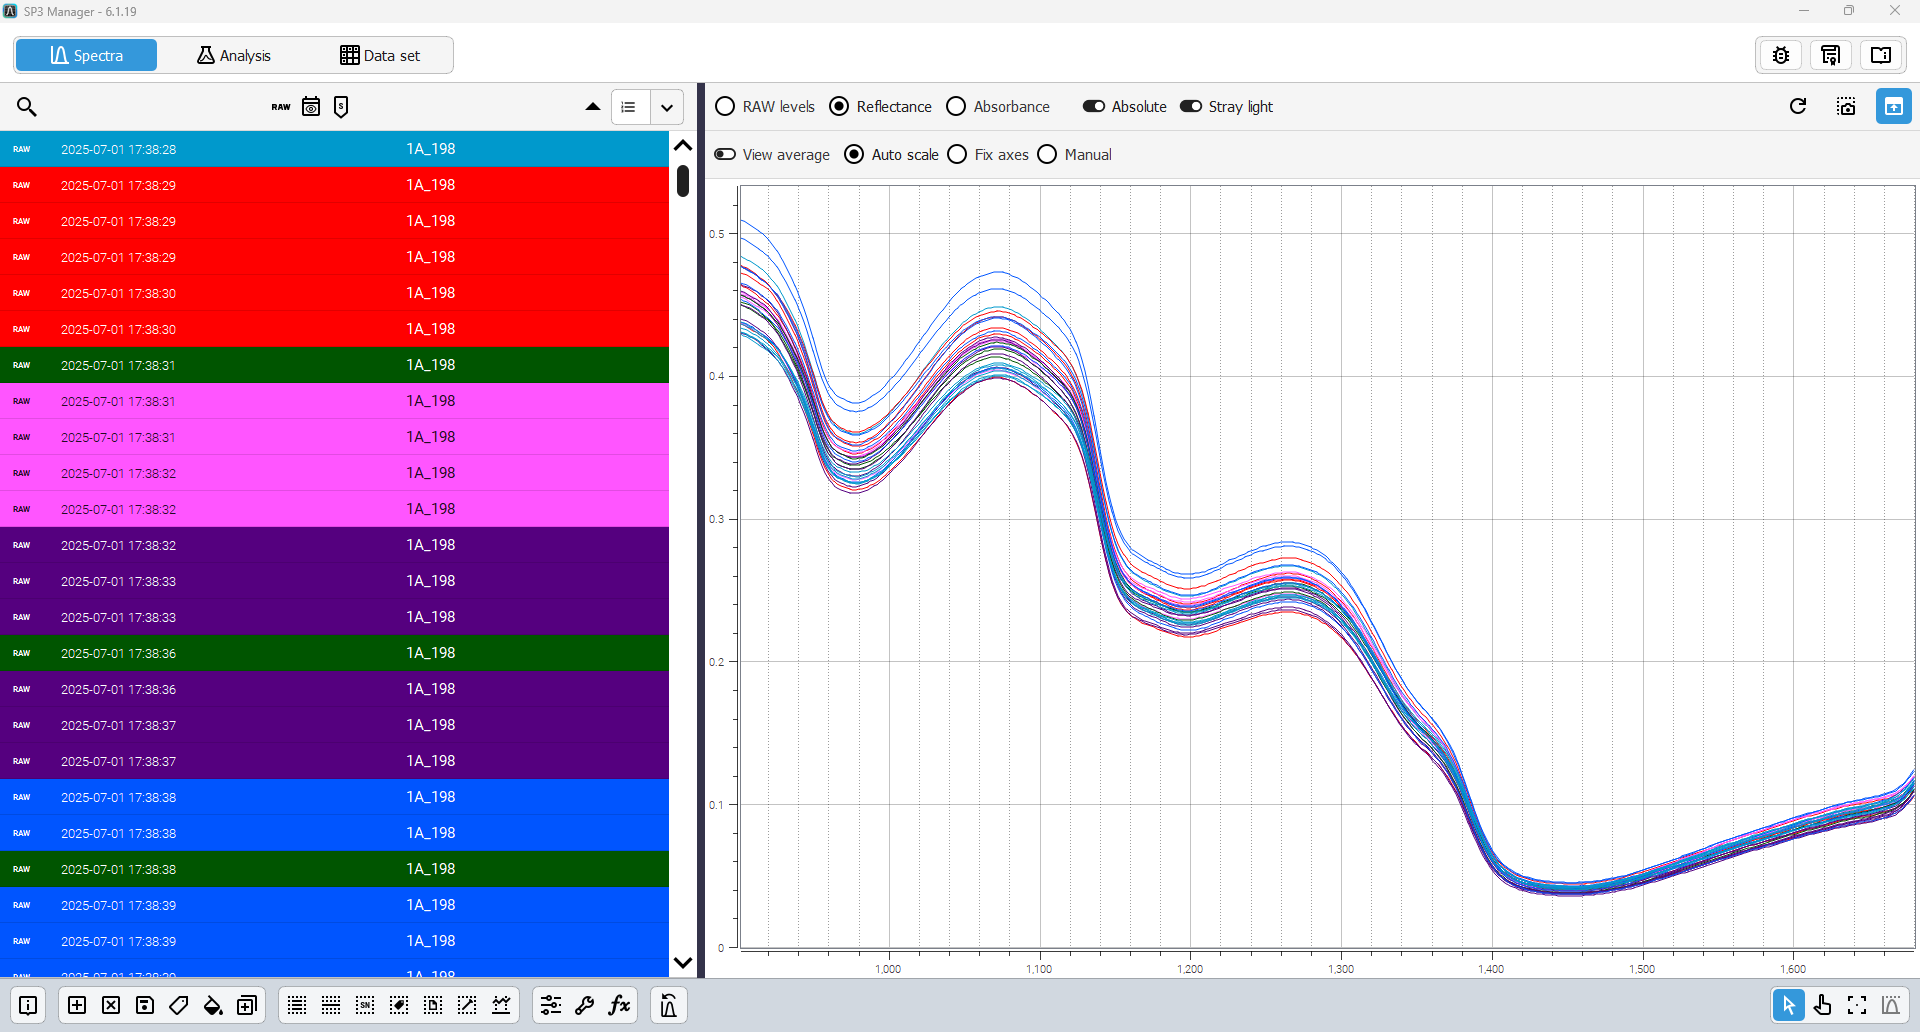Open the sliders settings icon
Image resolution: width=1920 pixels, height=1032 pixels.
tap(551, 1005)
